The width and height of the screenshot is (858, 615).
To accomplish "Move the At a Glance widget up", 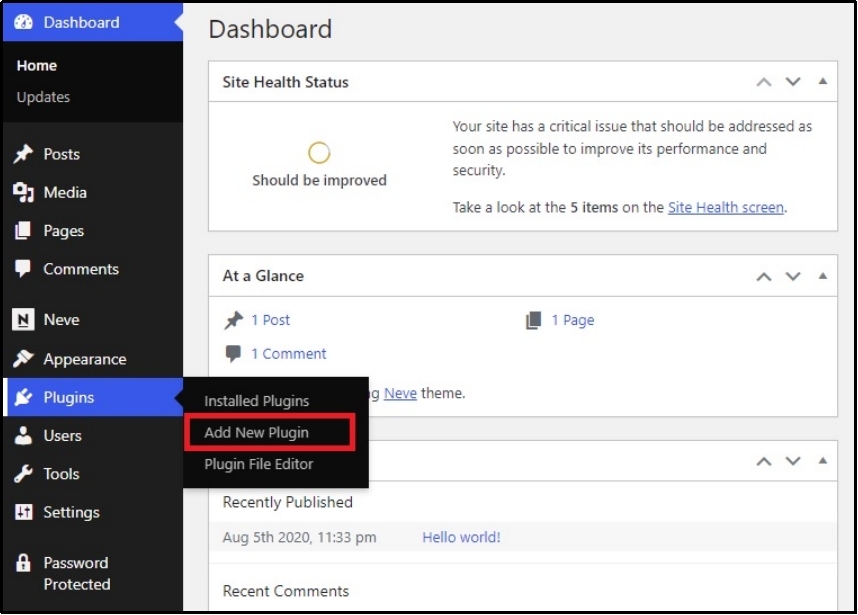I will [x=763, y=276].
